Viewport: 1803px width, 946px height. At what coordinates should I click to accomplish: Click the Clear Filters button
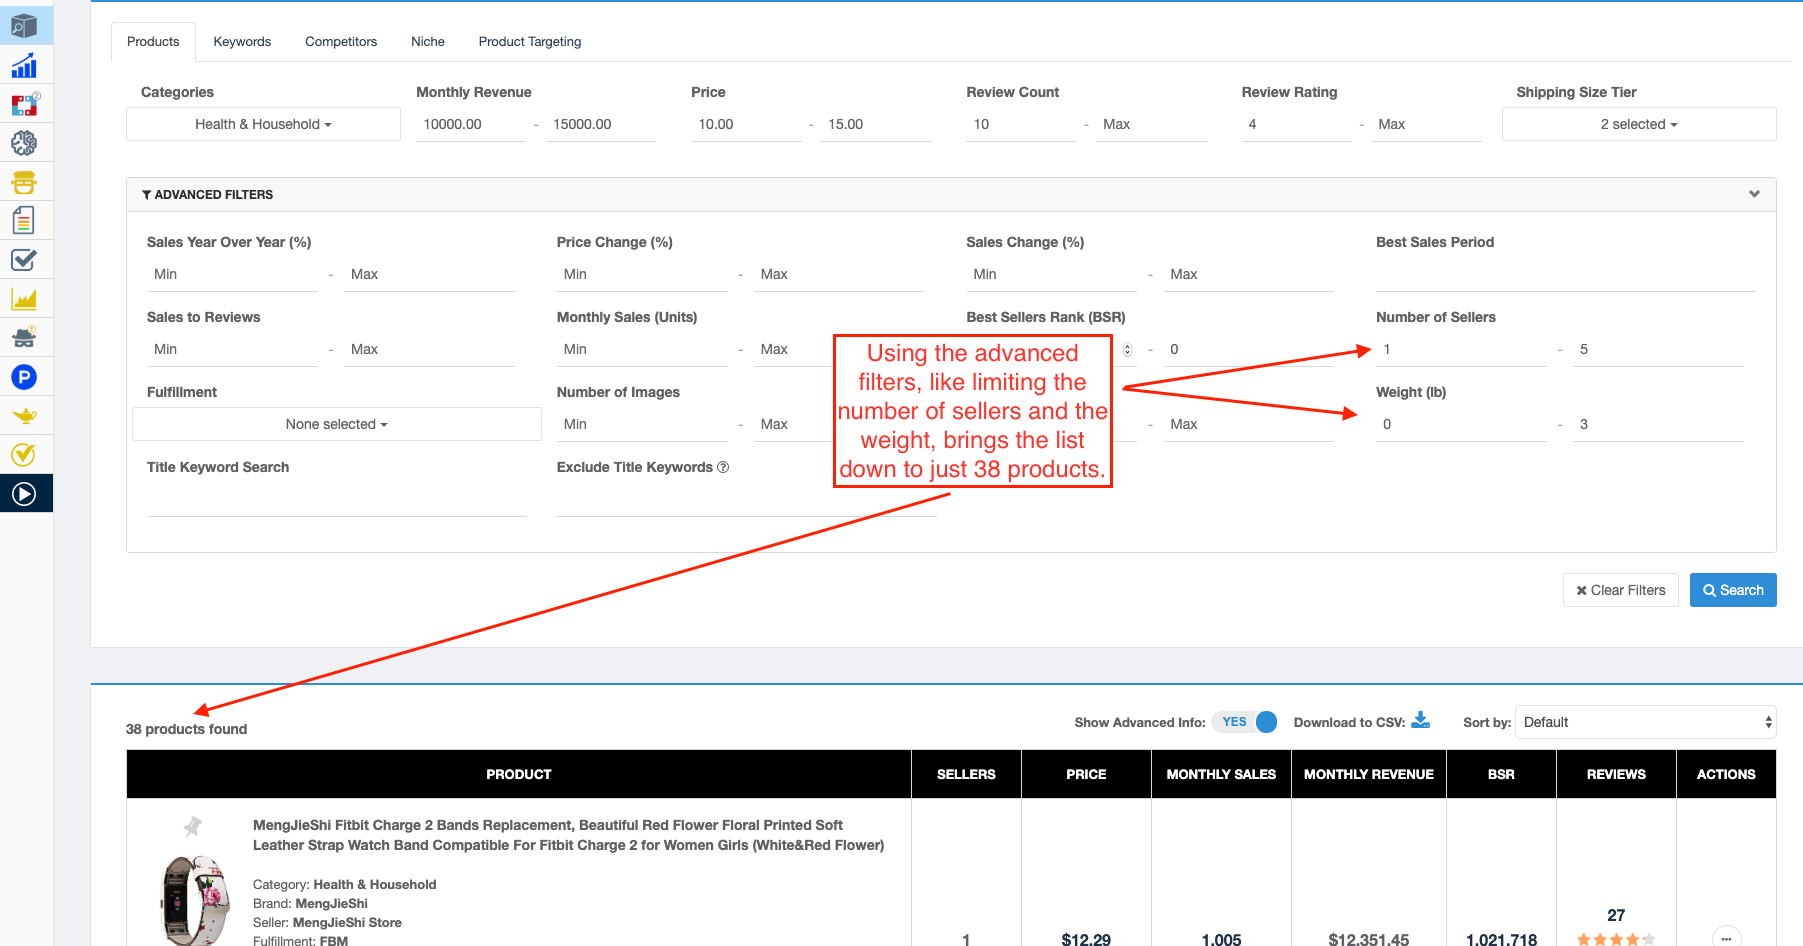pos(1621,590)
